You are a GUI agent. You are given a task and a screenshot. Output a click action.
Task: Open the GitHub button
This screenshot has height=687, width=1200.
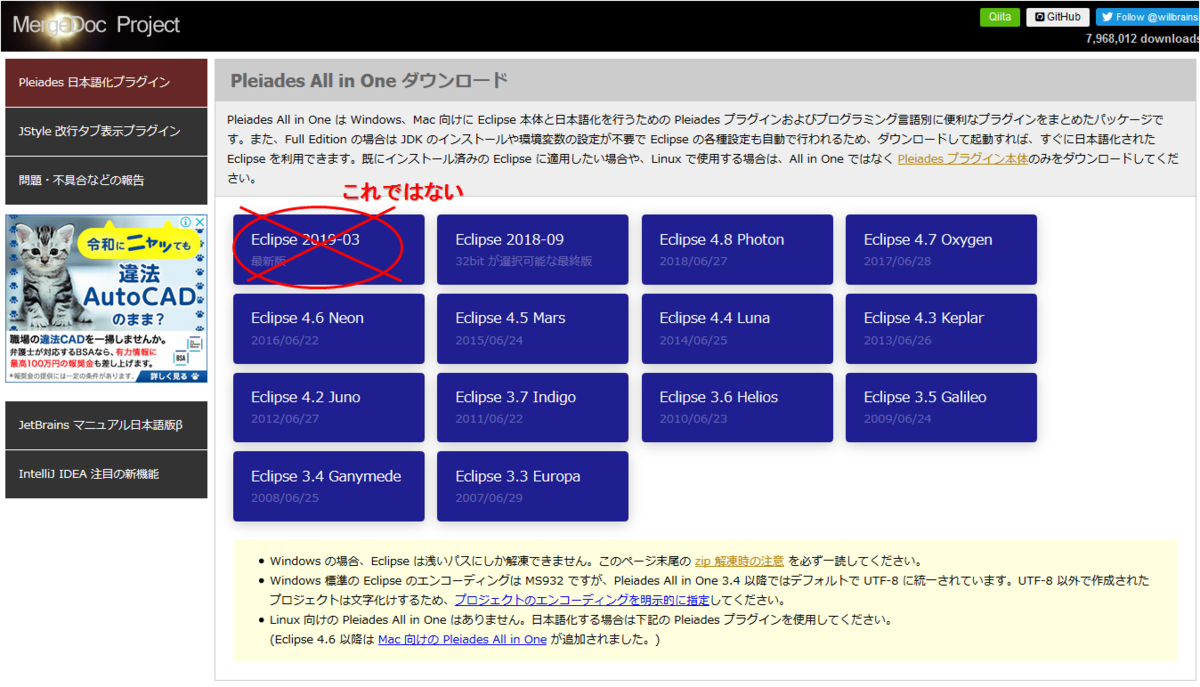(x=1058, y=17)
